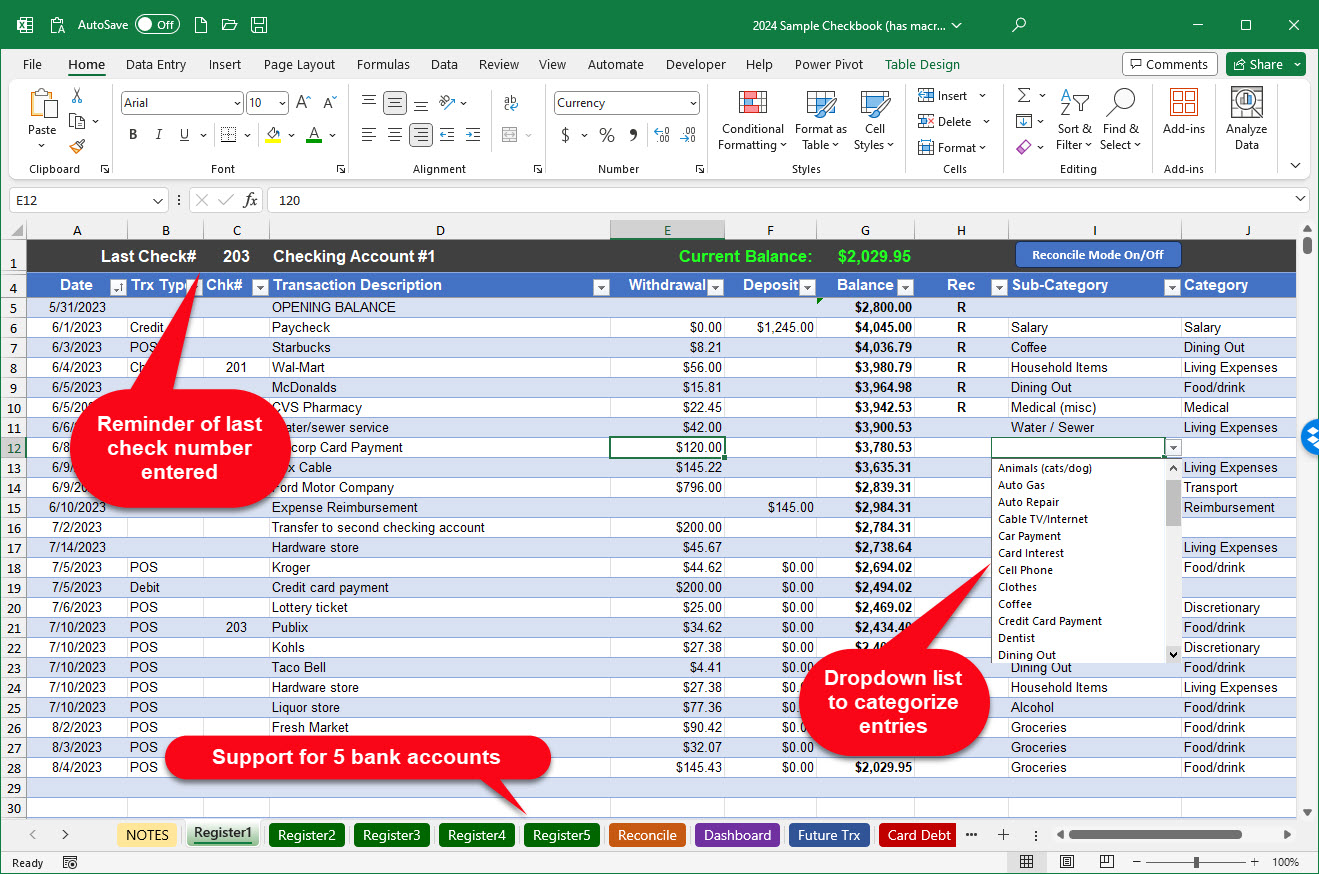The height and width of the screenshot is (874, 1319).
Task: Click Increase Decimal in the Number group
Action: (661, 134)
